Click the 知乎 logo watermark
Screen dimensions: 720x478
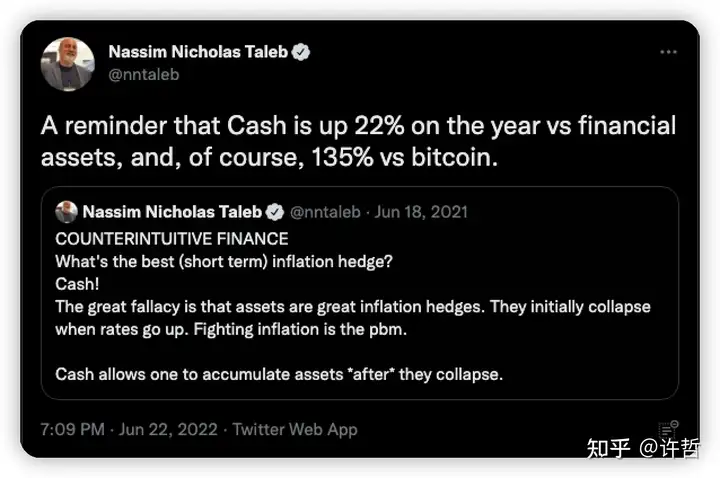click(x=608, y=447)
